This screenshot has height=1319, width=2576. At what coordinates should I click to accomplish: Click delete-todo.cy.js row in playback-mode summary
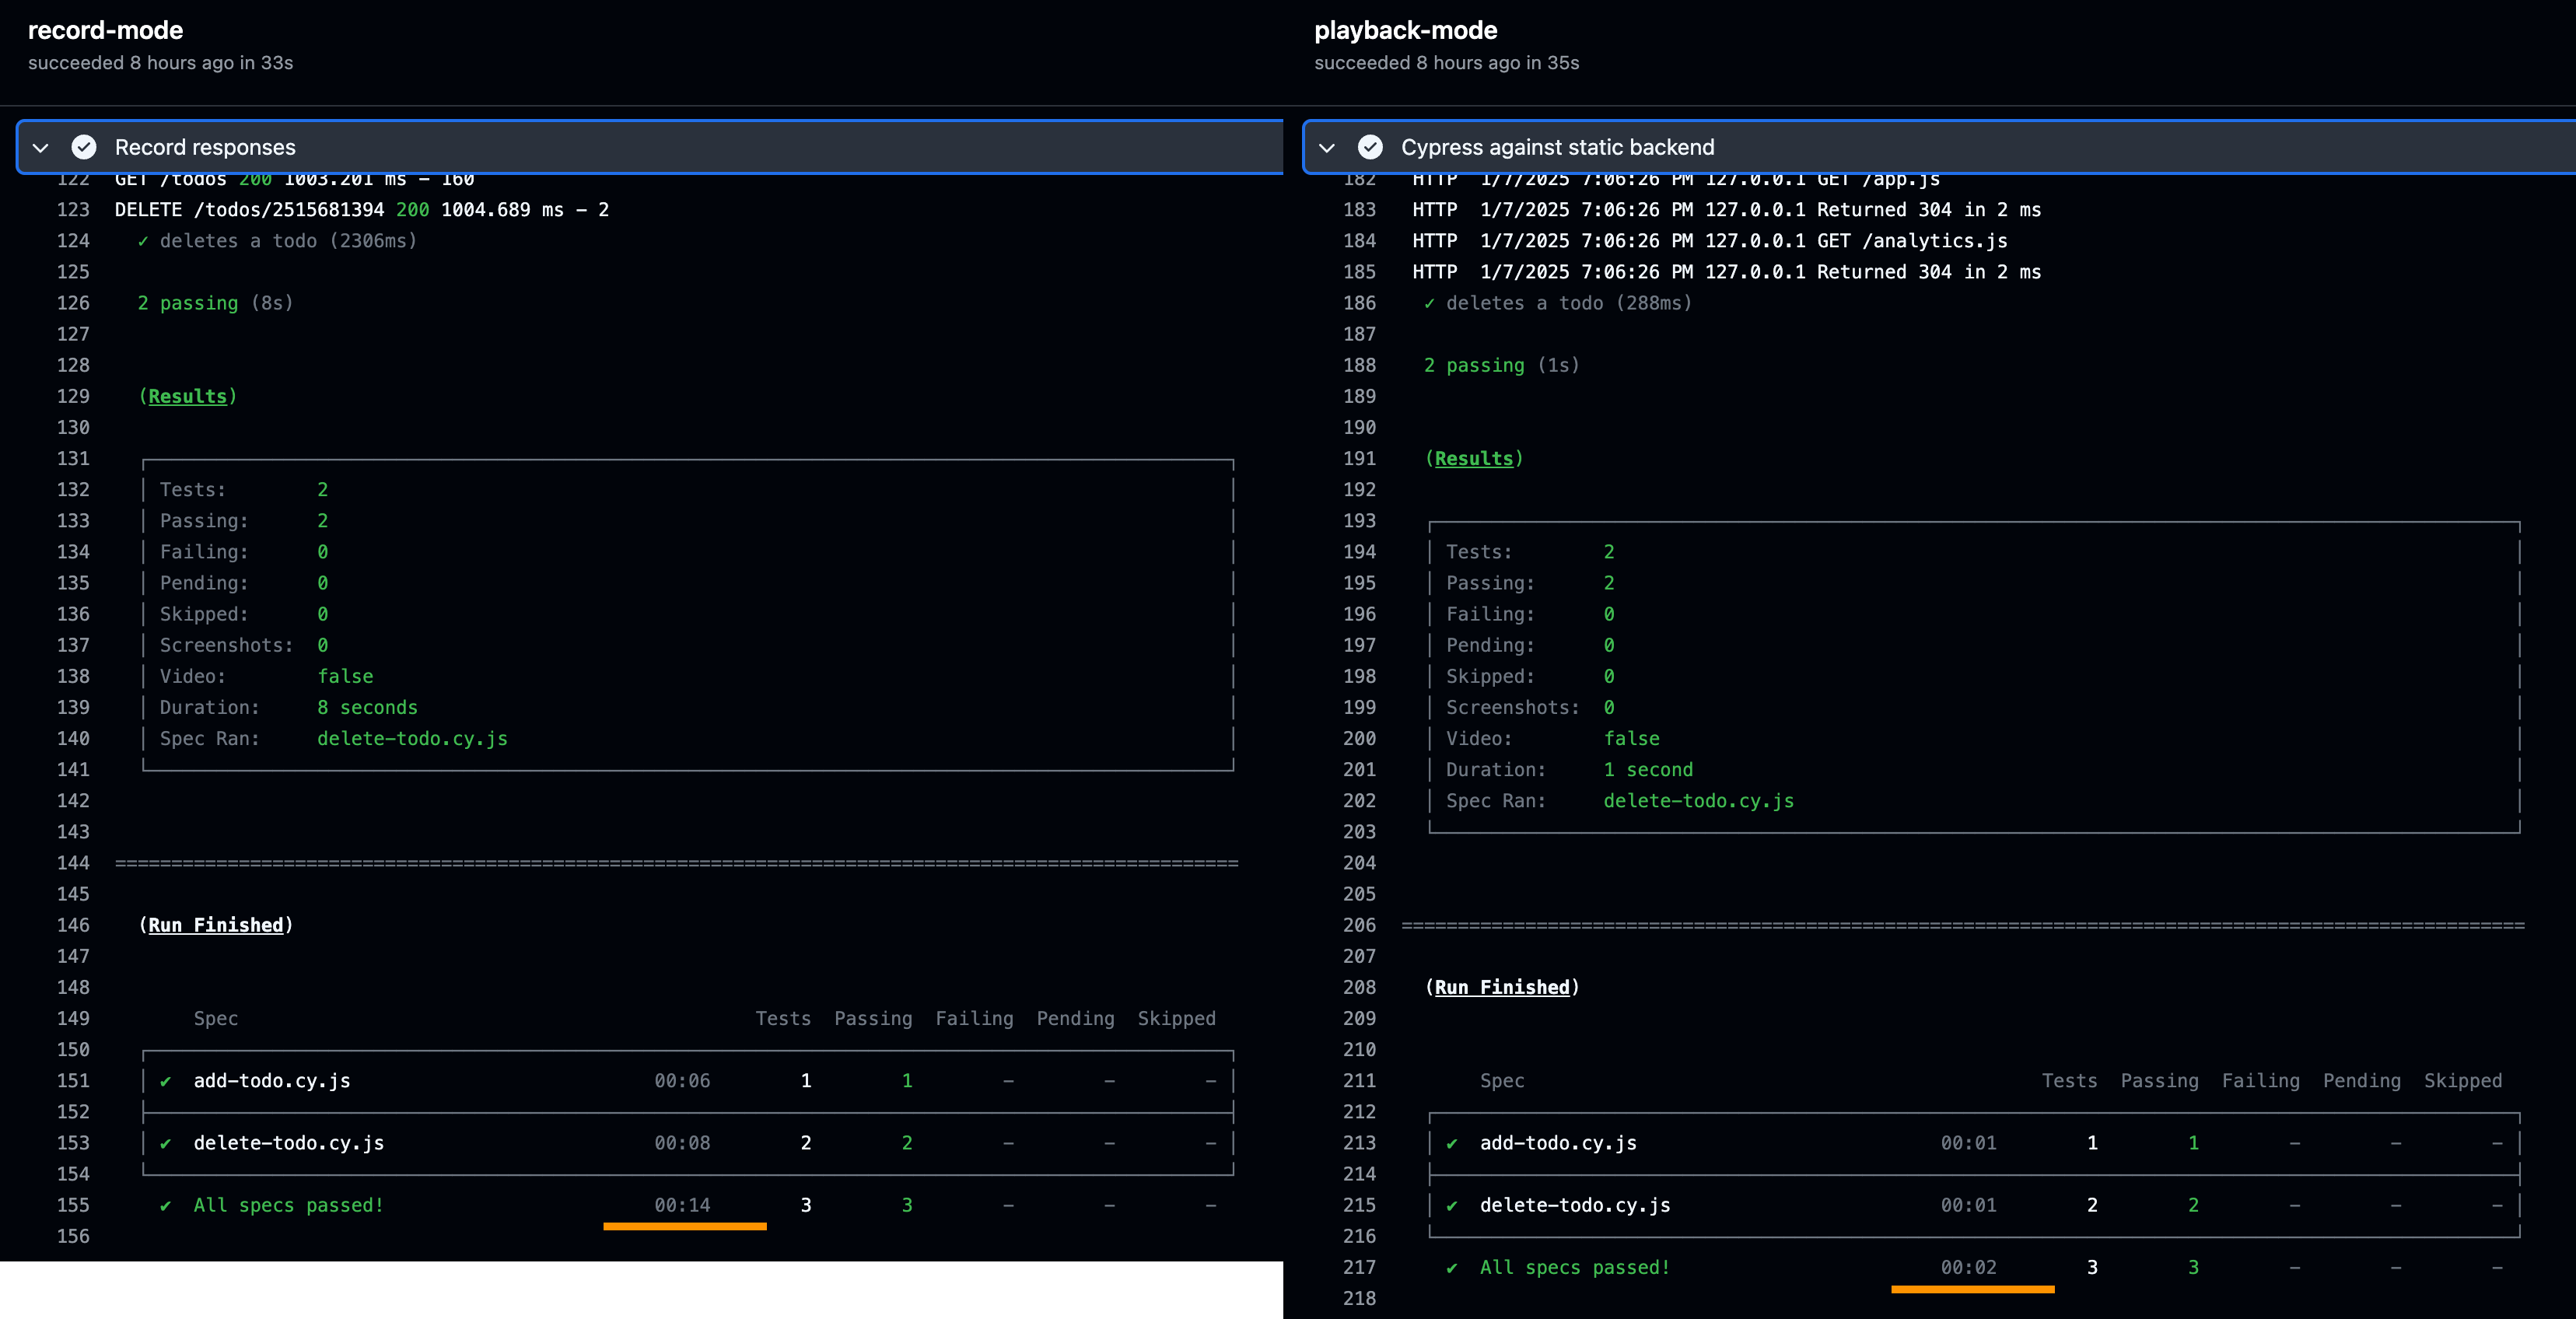point(1975,1205)
